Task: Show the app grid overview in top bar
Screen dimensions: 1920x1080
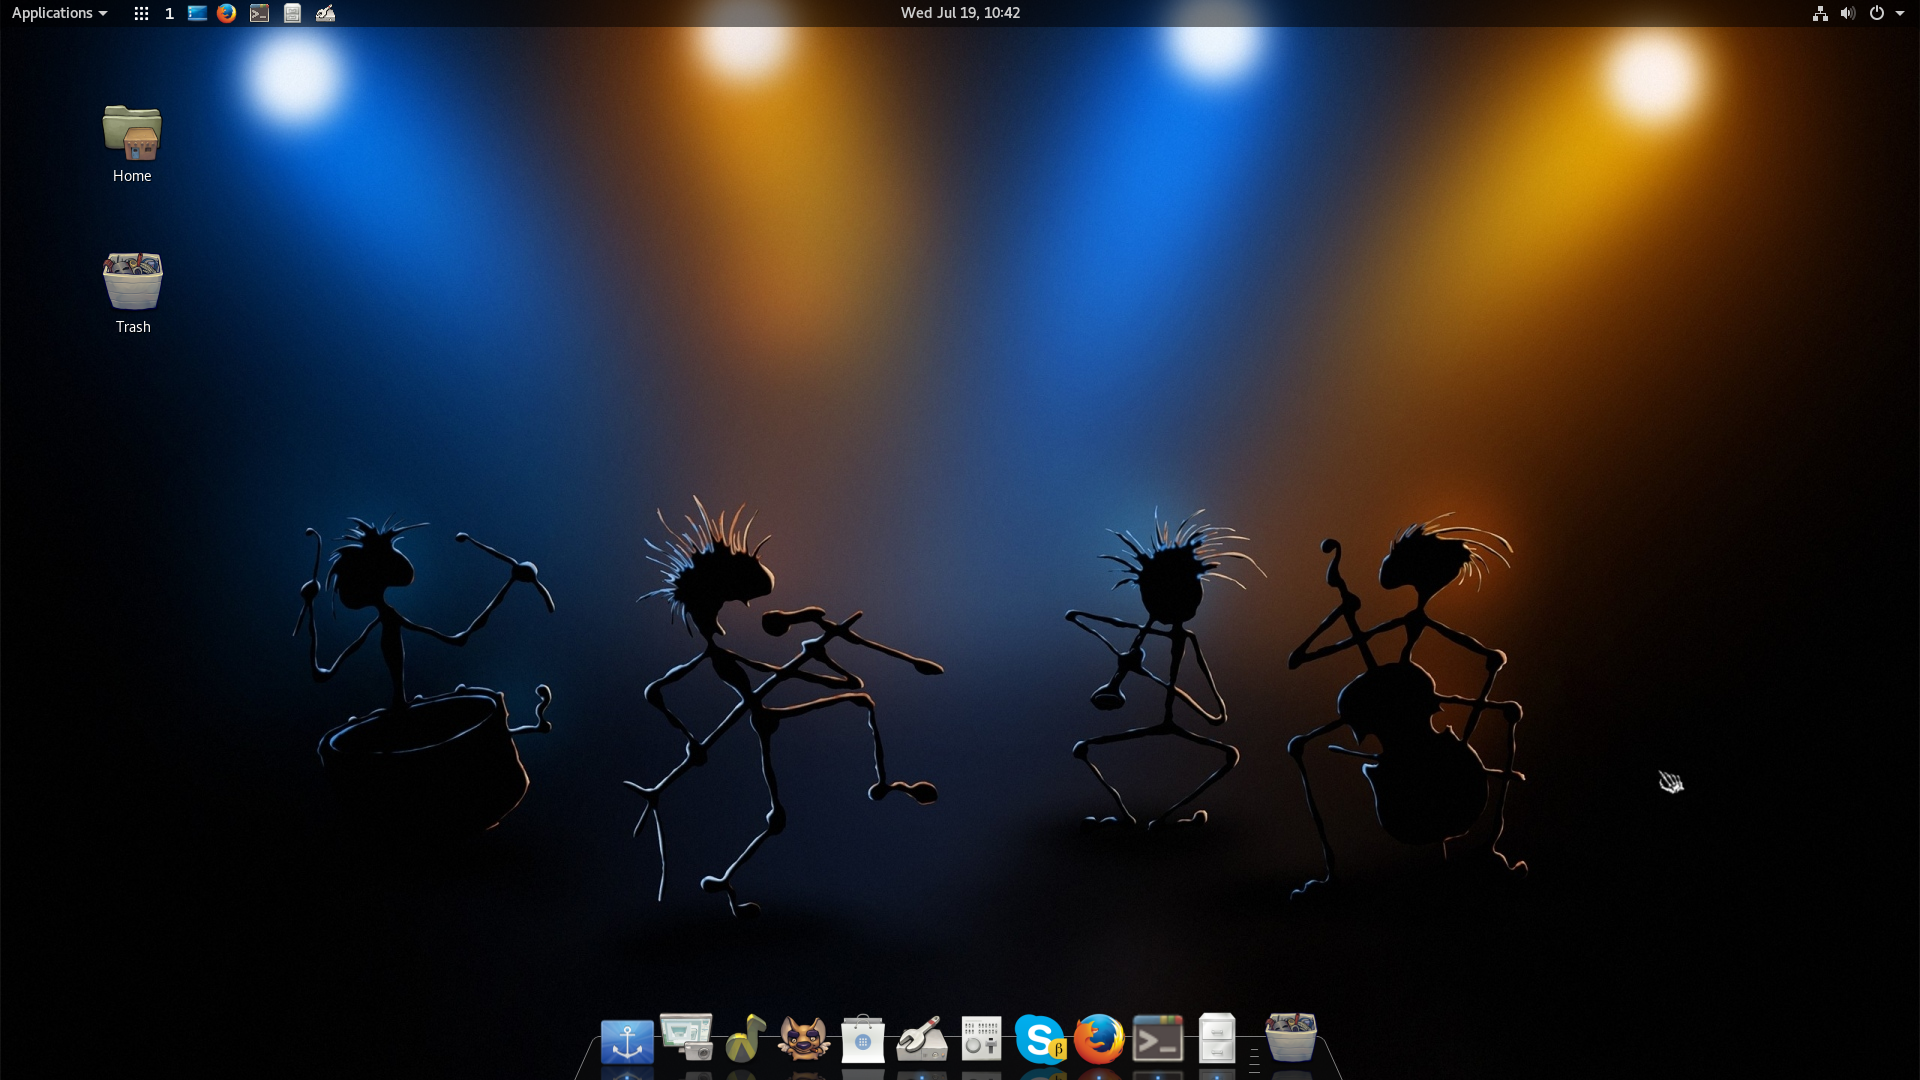Action: tap(141, 13)
